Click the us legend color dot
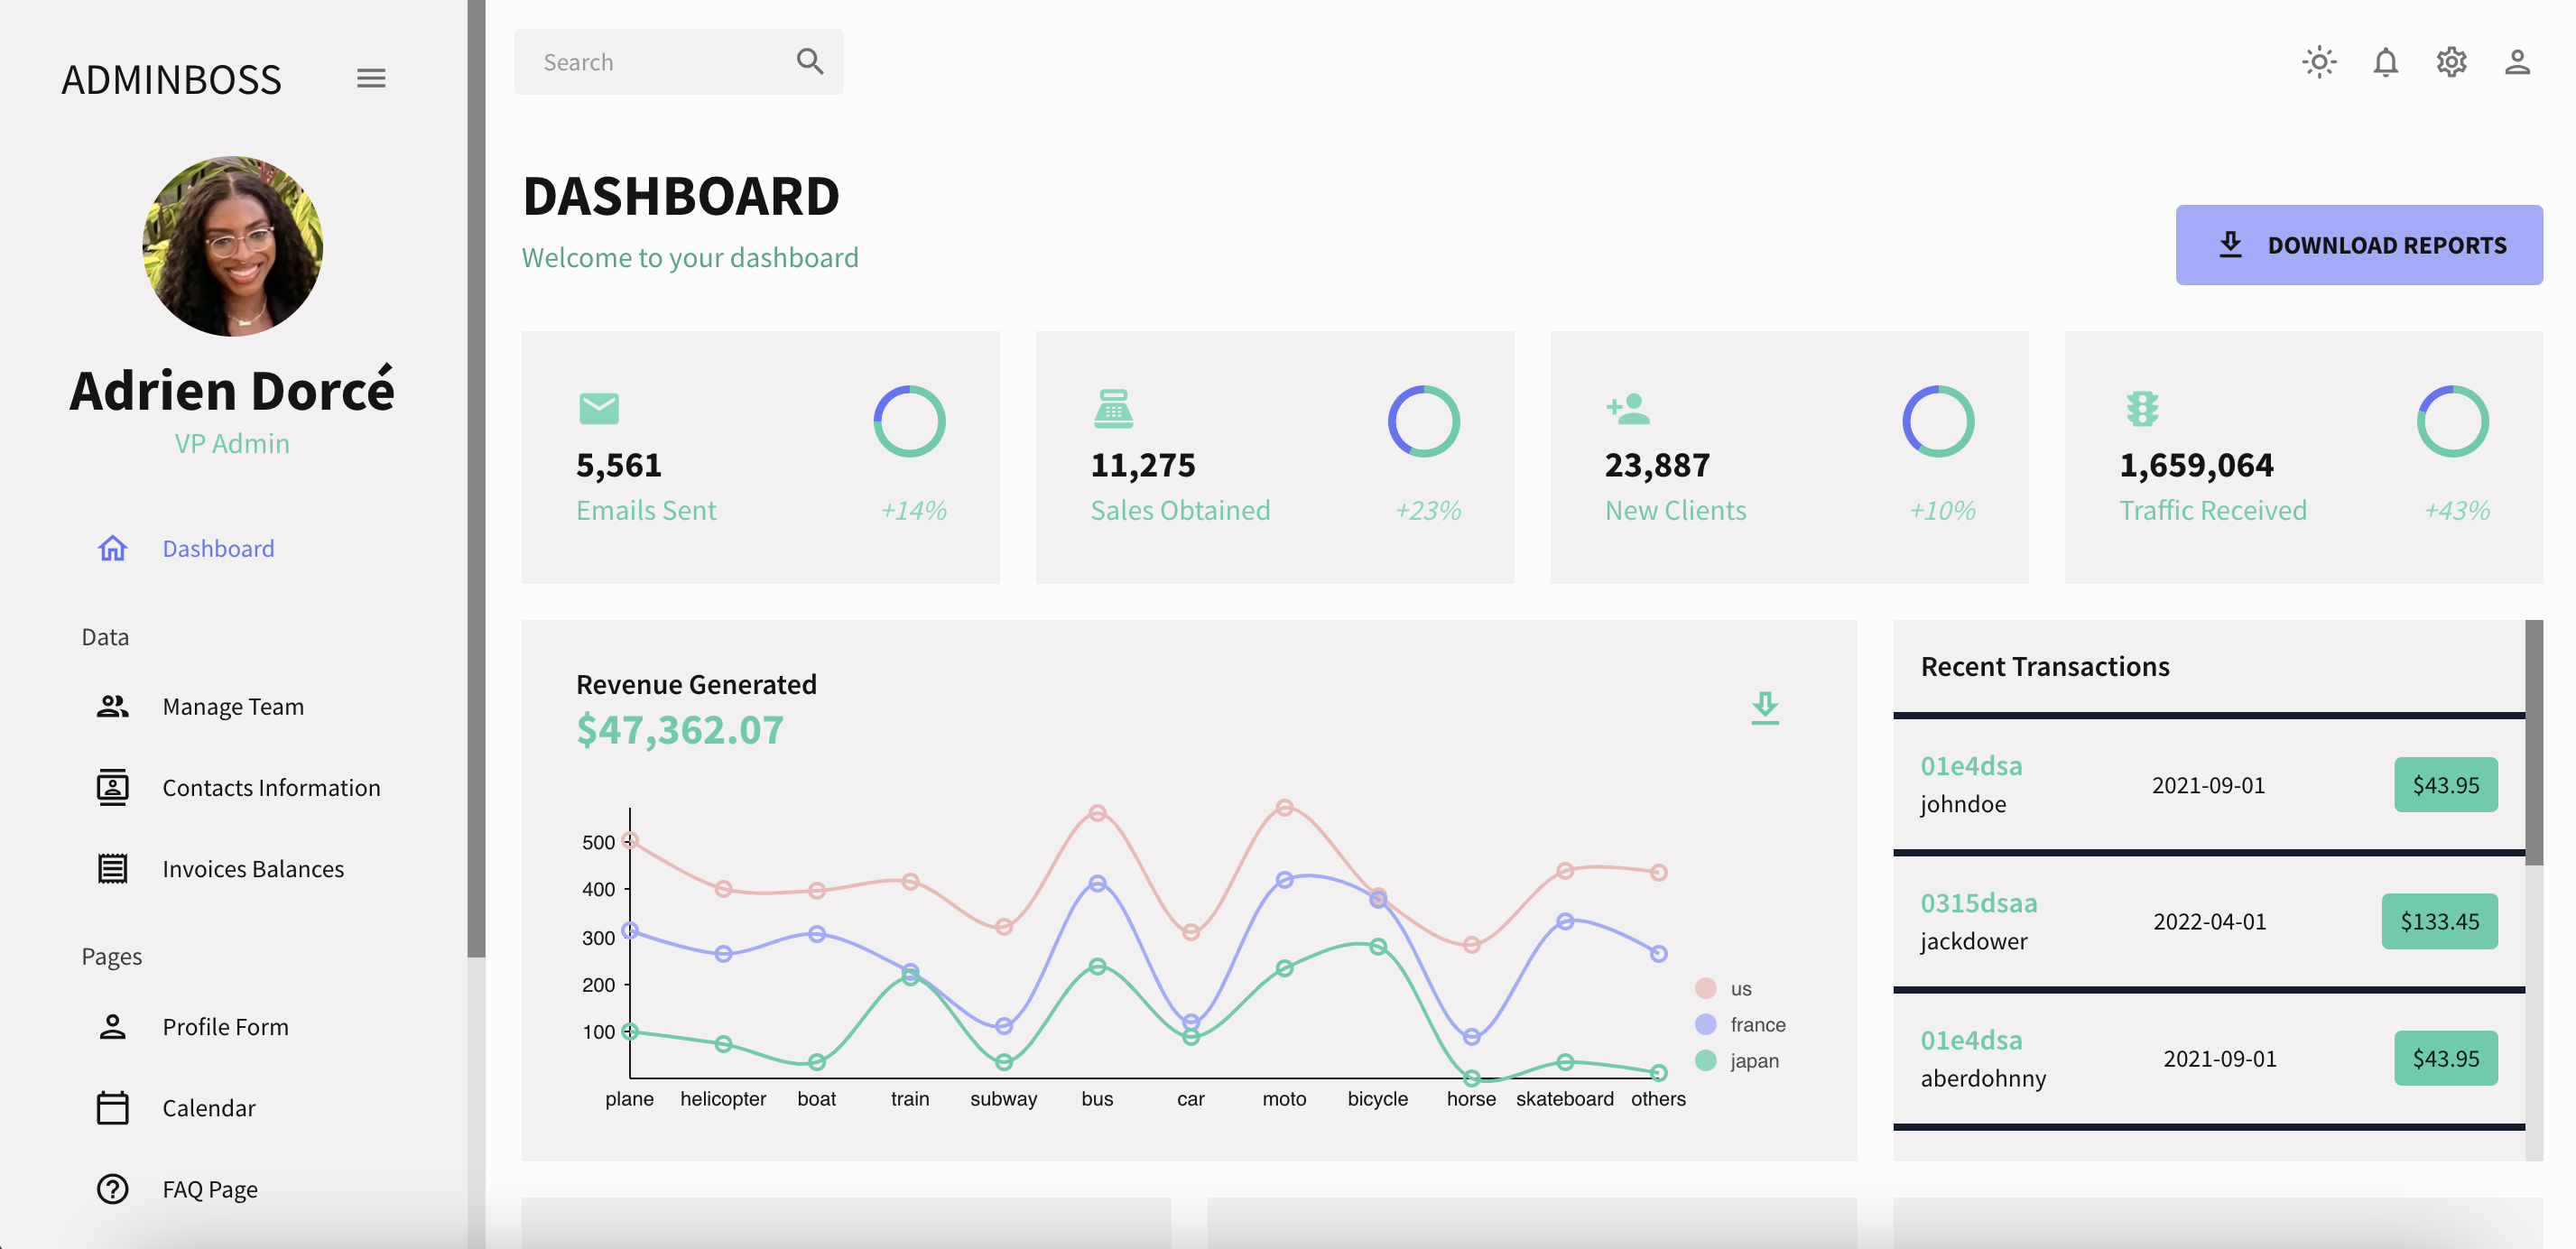2576x1249 pixels. tap(1706, 988)
